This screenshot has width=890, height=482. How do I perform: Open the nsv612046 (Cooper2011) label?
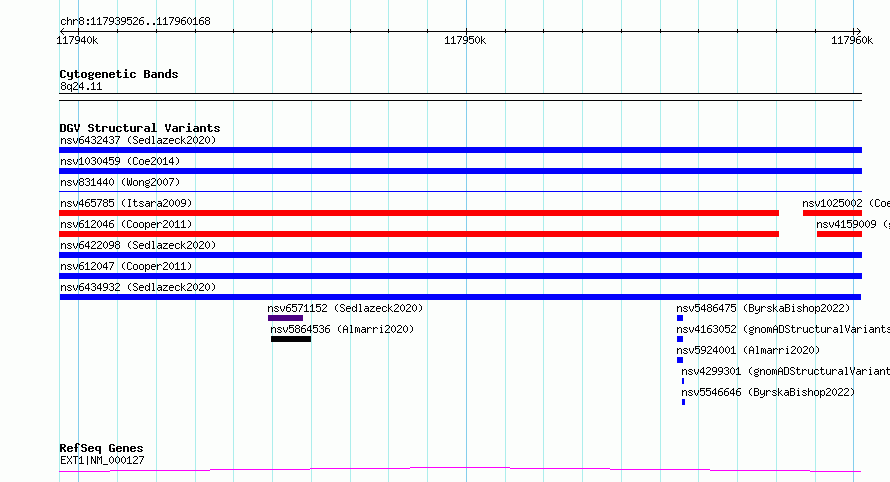pos(126,224)
